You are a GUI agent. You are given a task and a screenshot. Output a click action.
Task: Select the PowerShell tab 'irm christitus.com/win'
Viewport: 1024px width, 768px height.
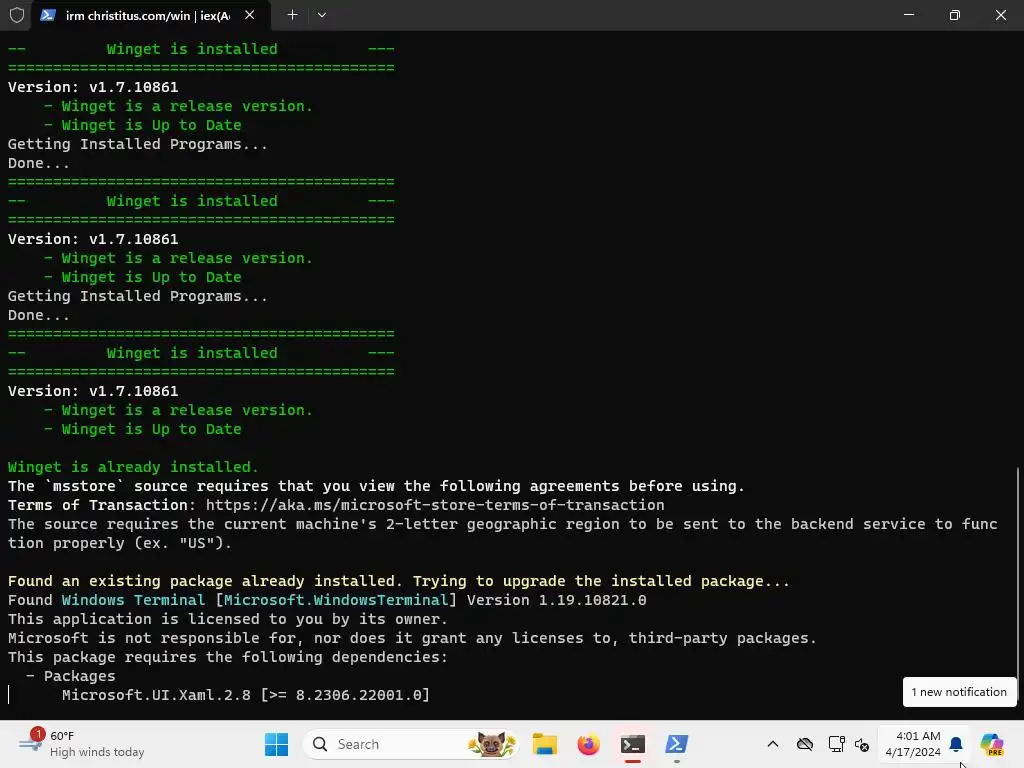pos(152,15)
